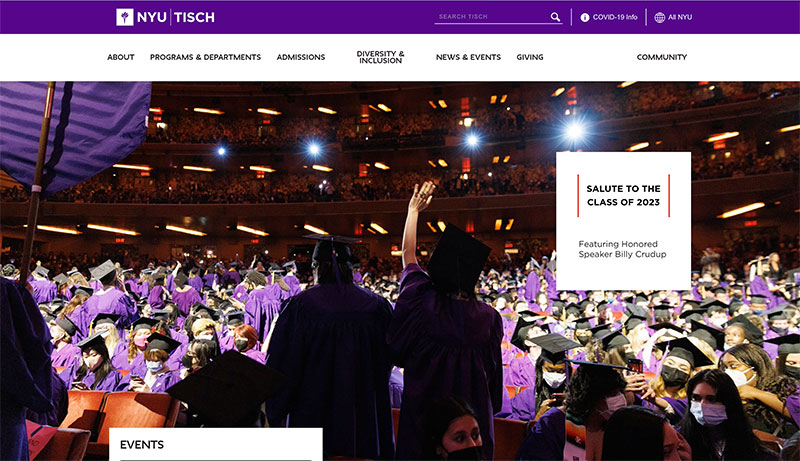
Task: Click the NYU wordmark text
Action: click(x=152, y=17)
